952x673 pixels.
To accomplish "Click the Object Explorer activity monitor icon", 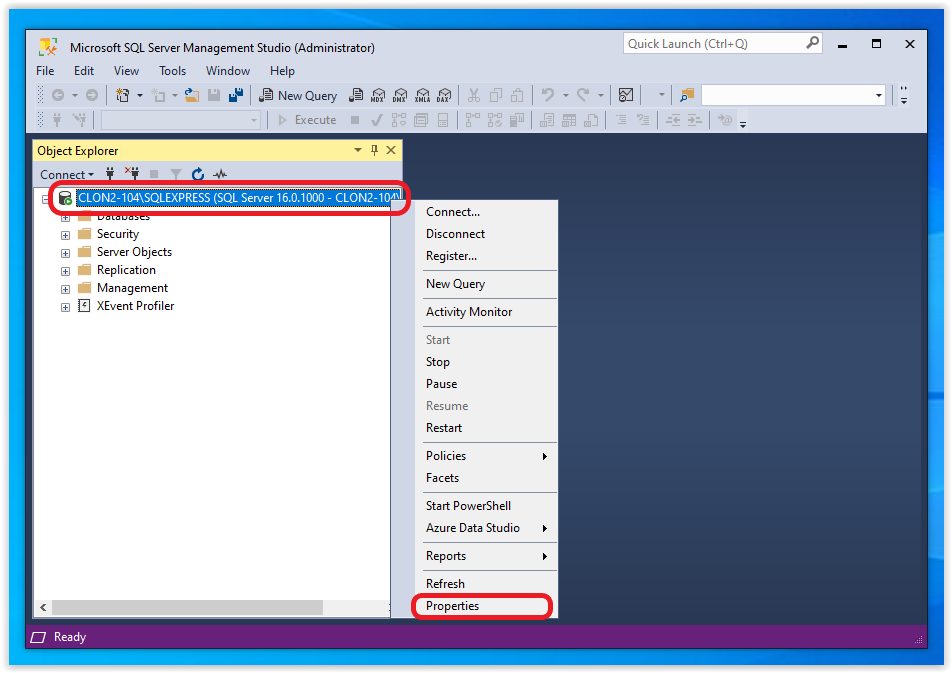I will (x=220, y=174).
